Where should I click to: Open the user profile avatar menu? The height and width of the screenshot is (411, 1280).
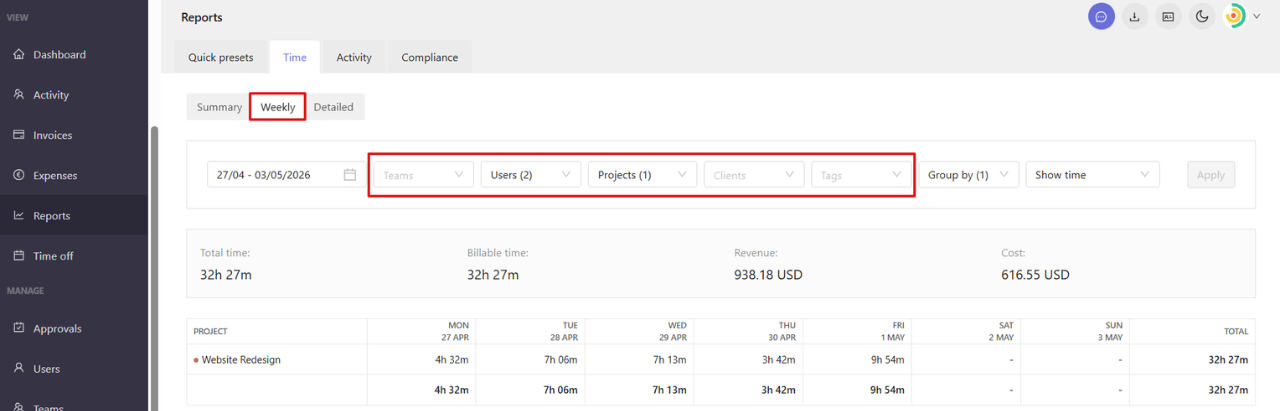point(1241,16)
